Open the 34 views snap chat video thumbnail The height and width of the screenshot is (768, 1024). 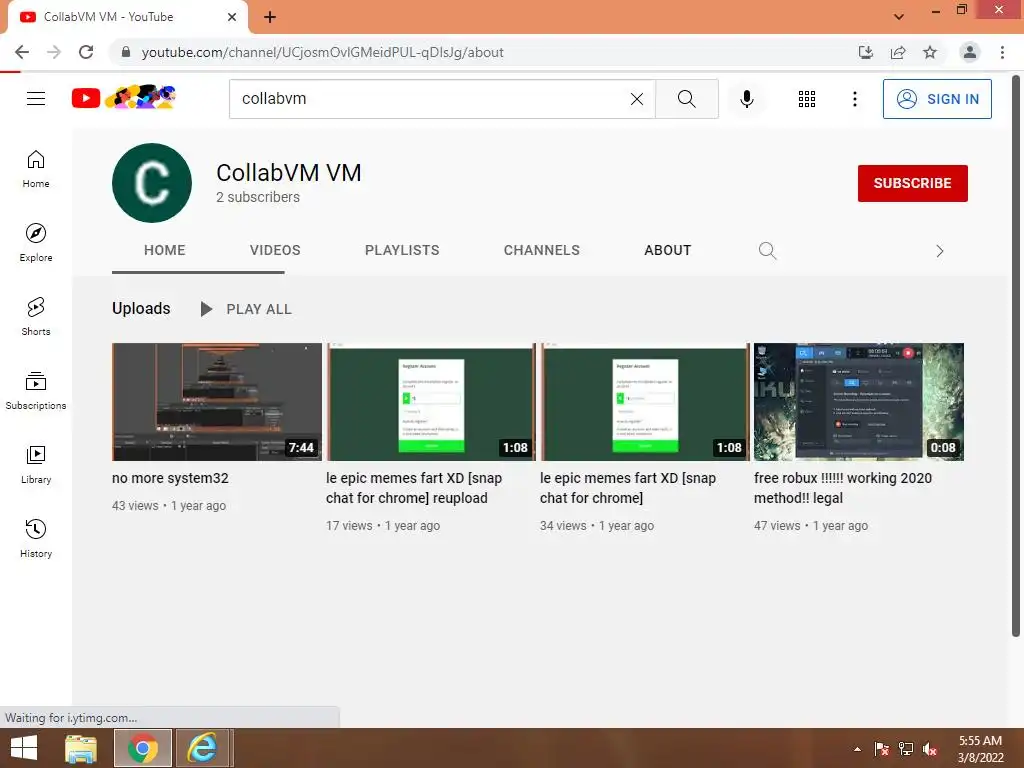[x=645, y=402]
